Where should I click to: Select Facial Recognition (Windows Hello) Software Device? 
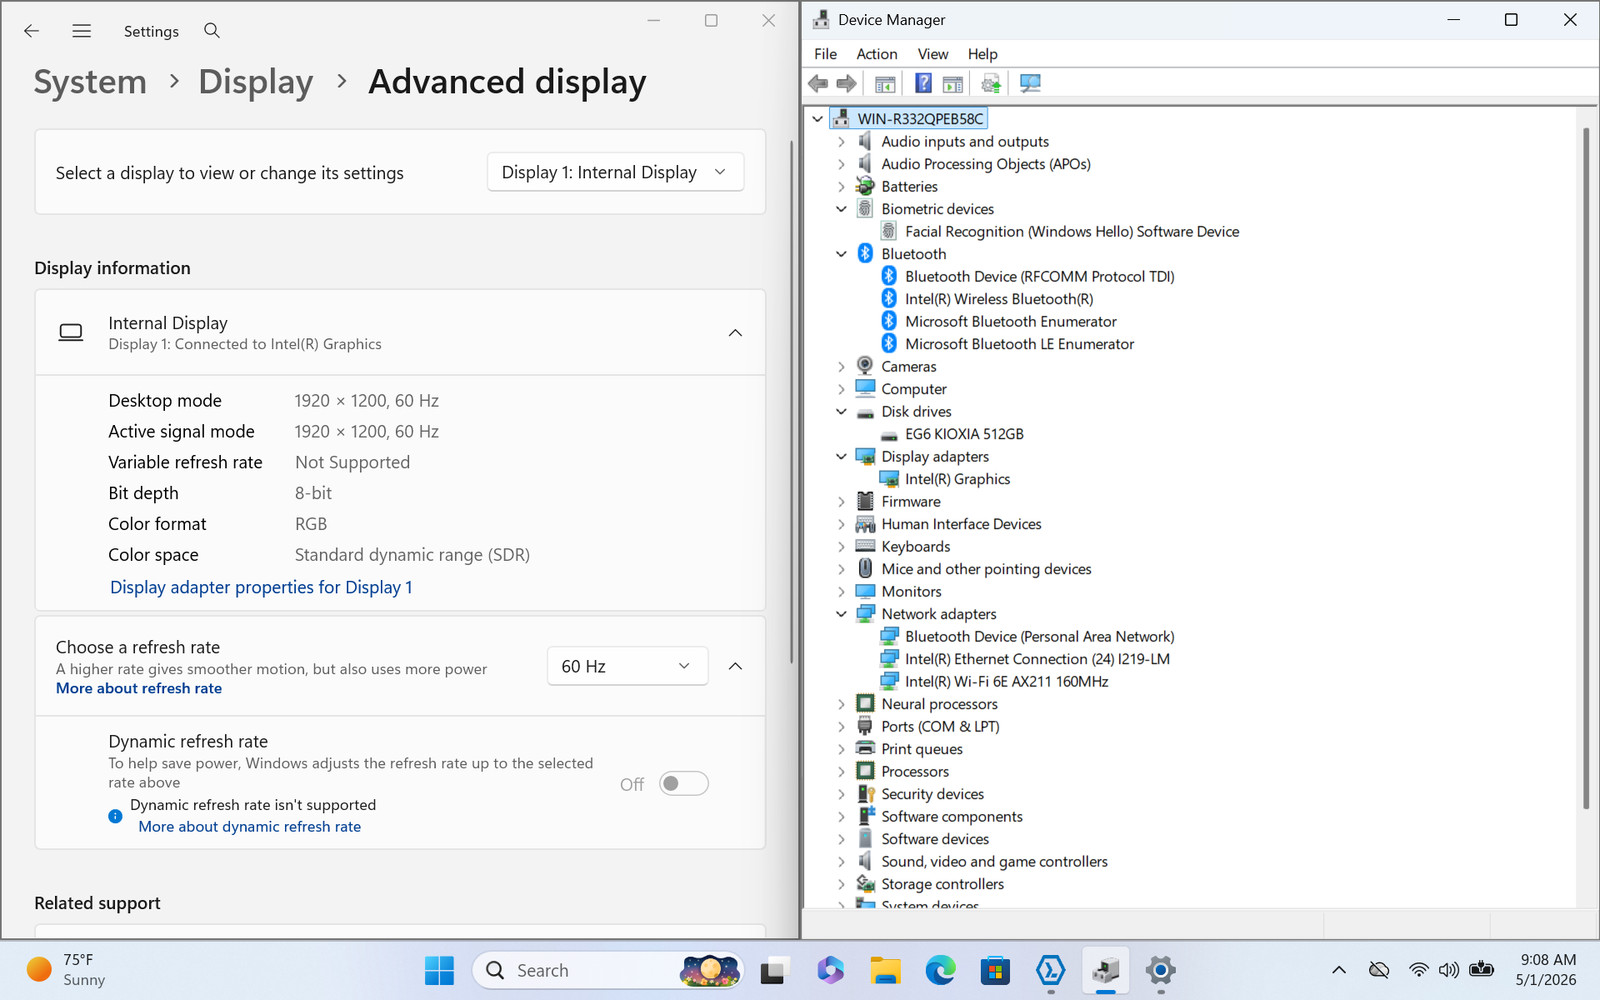1072,231
